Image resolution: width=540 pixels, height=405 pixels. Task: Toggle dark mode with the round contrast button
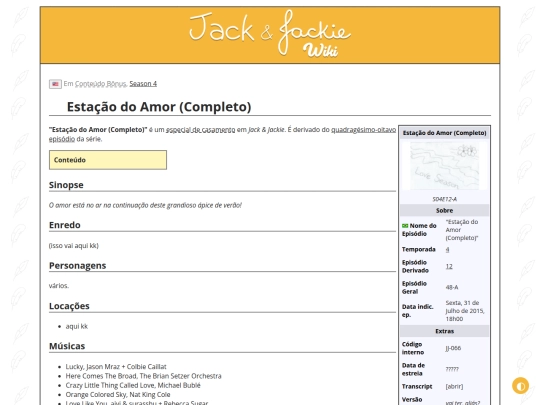[520, 385]
